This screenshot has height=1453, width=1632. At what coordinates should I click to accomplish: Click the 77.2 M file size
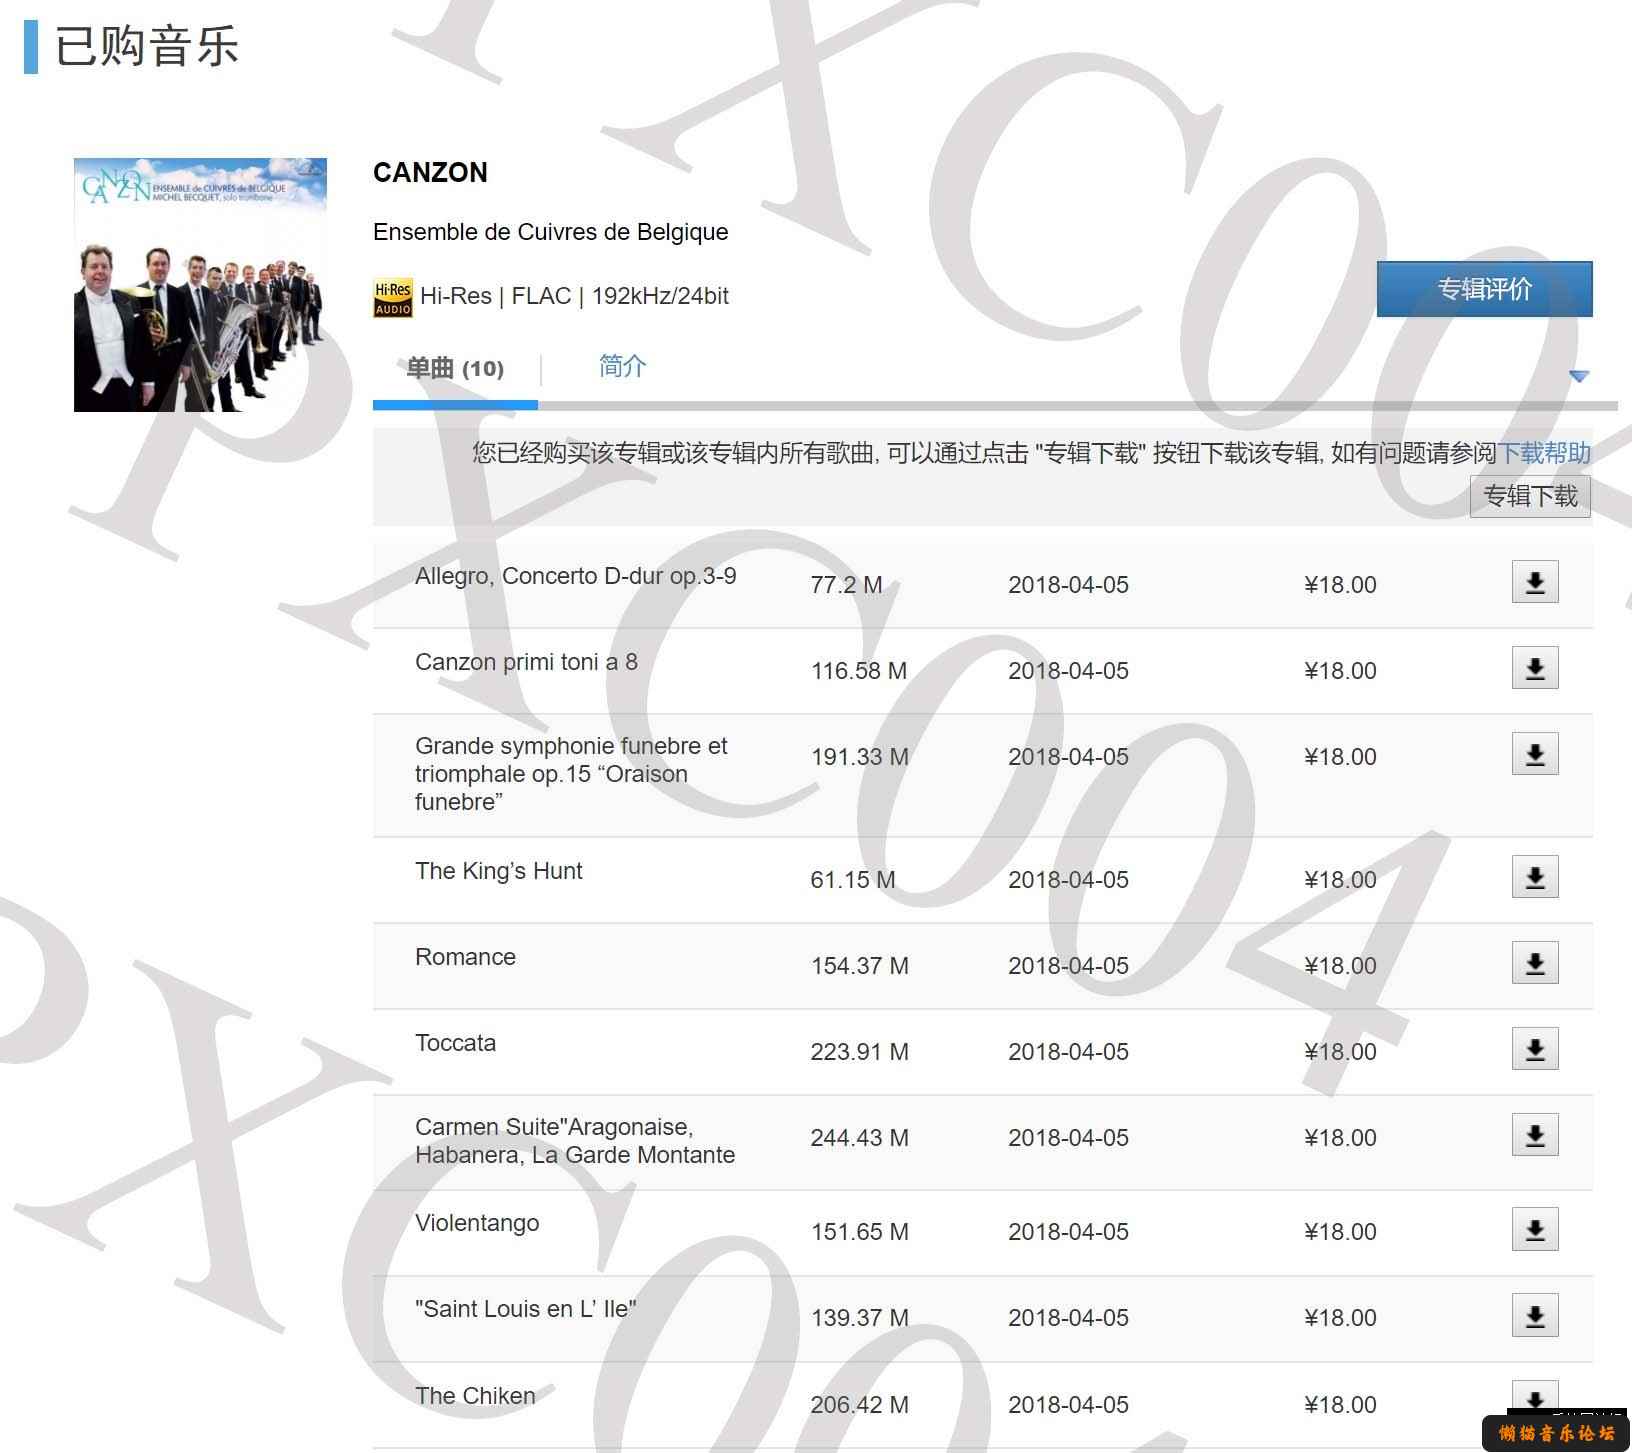846,585
